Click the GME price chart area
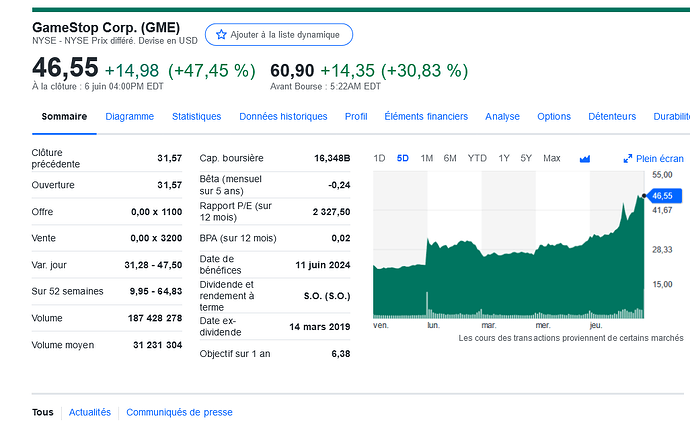Screen dimensions: 690x437 [508, 245]
